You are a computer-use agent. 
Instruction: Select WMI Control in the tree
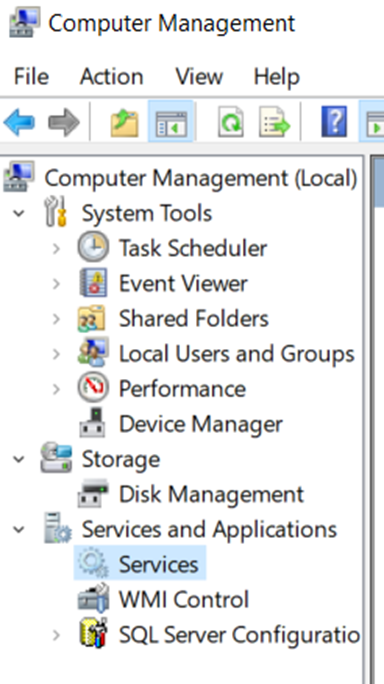(184, 599)
